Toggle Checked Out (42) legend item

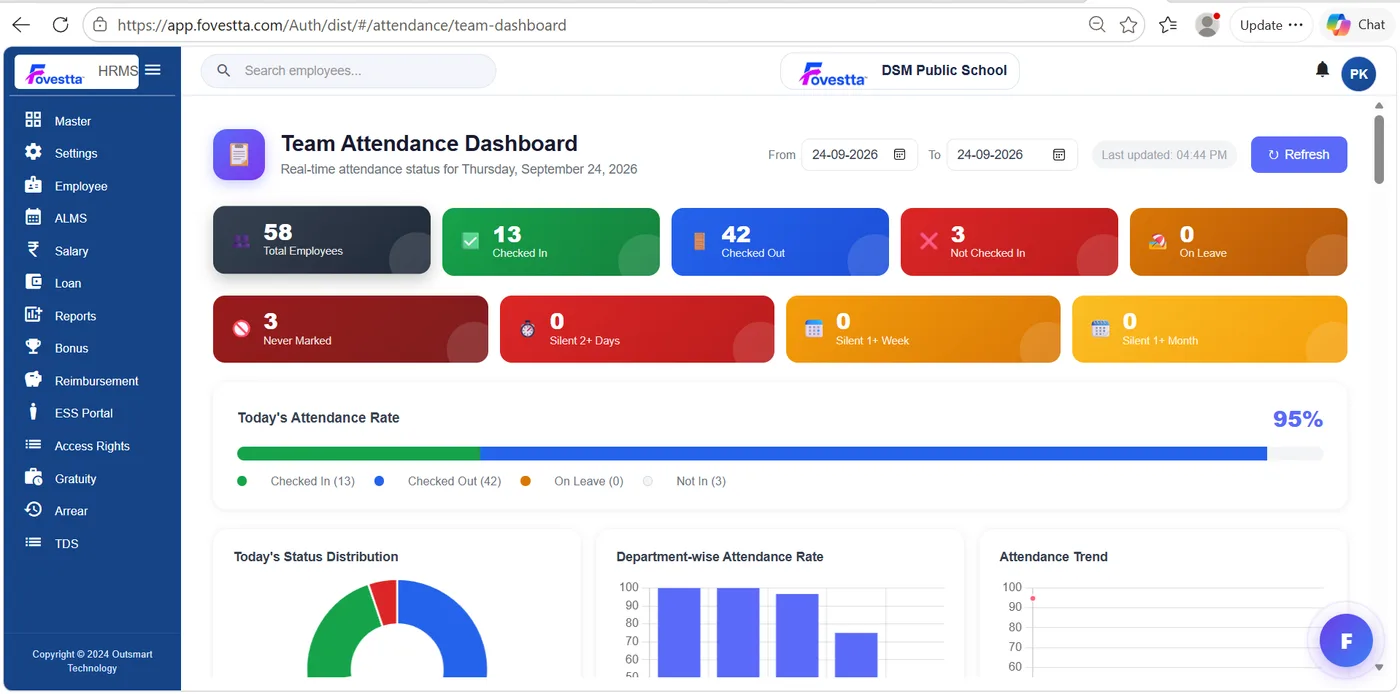point(438,481)
